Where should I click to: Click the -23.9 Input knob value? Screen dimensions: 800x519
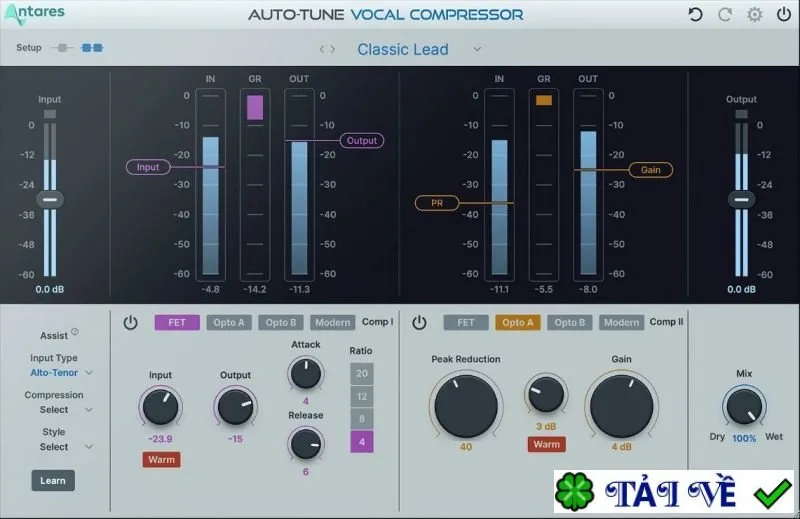(160, 439)
